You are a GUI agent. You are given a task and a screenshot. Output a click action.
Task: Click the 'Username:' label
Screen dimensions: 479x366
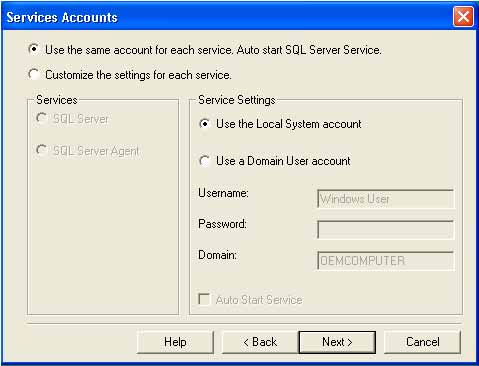223,193
